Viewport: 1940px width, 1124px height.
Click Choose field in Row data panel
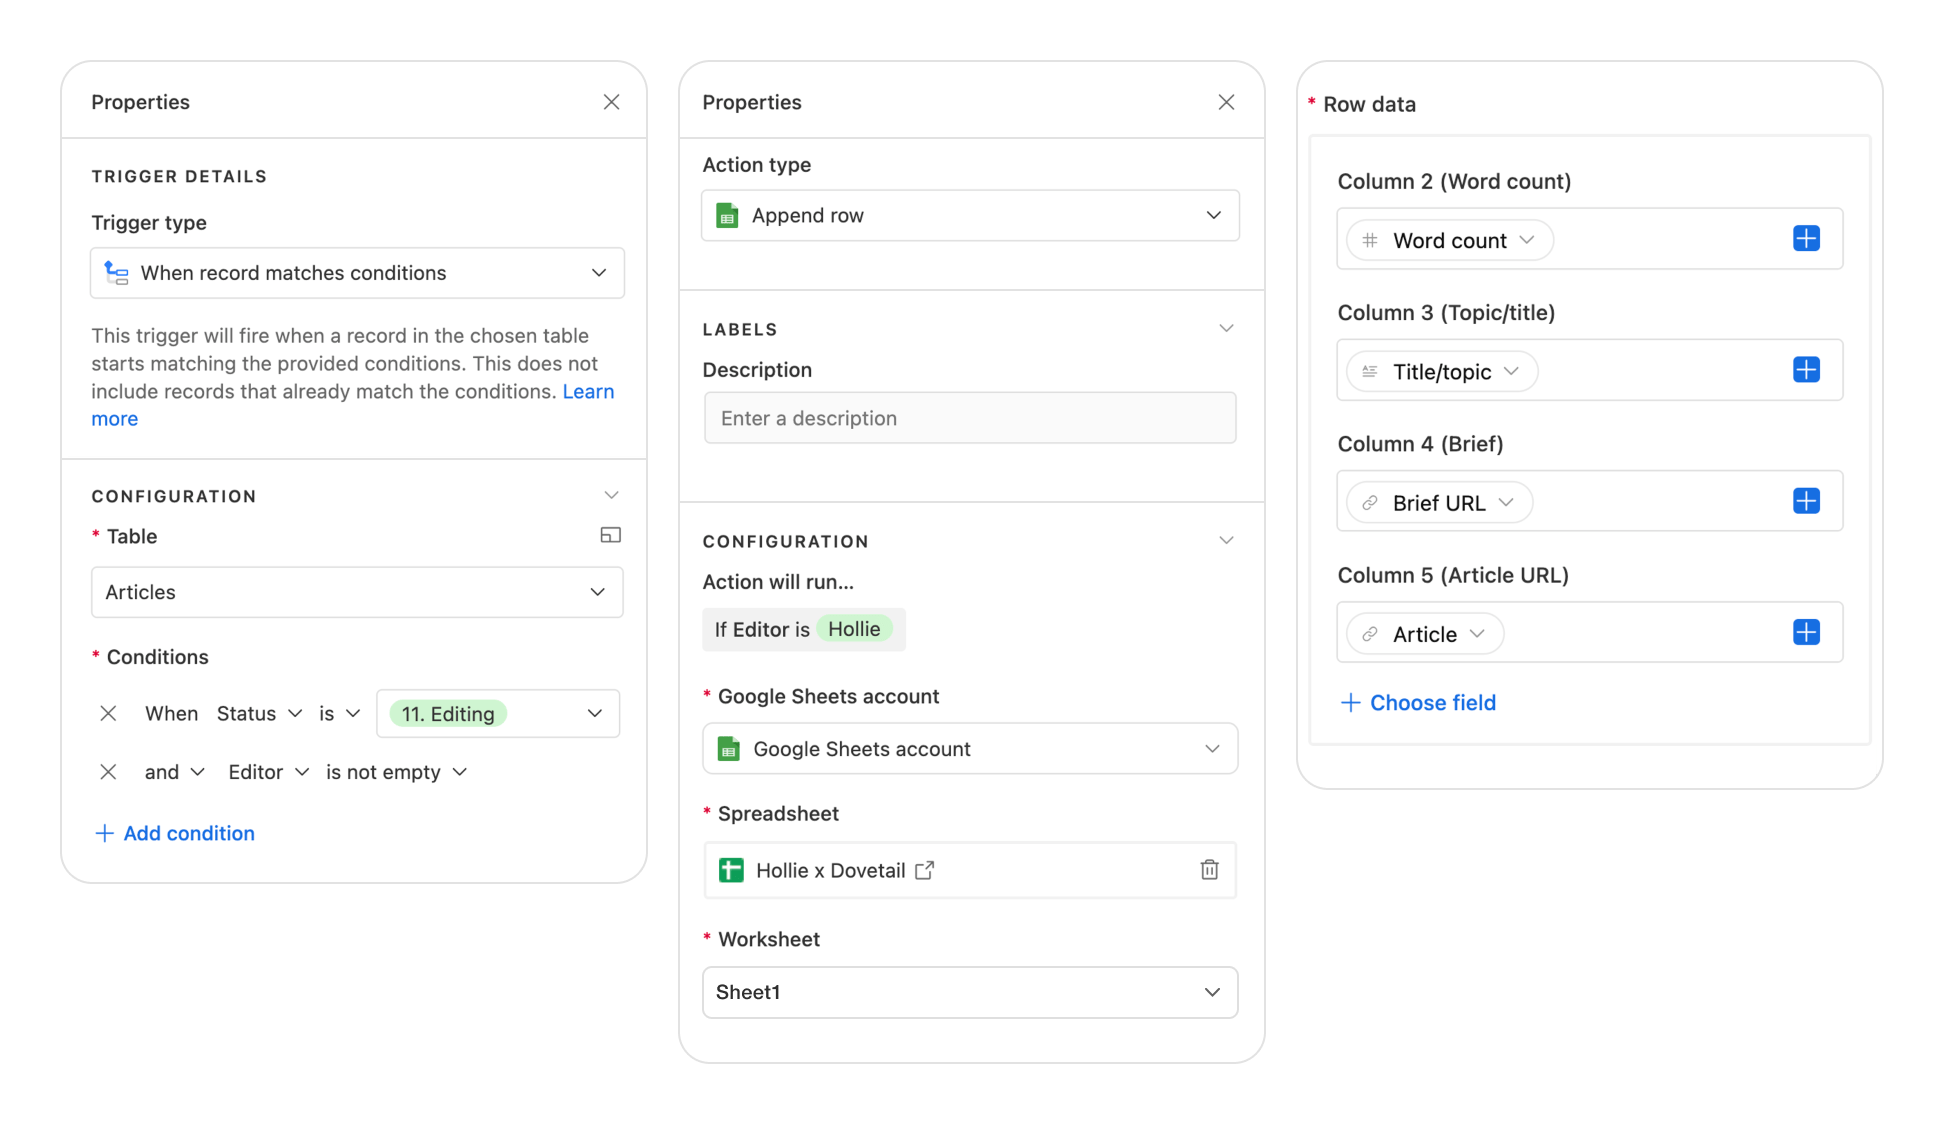[1417, 702]
